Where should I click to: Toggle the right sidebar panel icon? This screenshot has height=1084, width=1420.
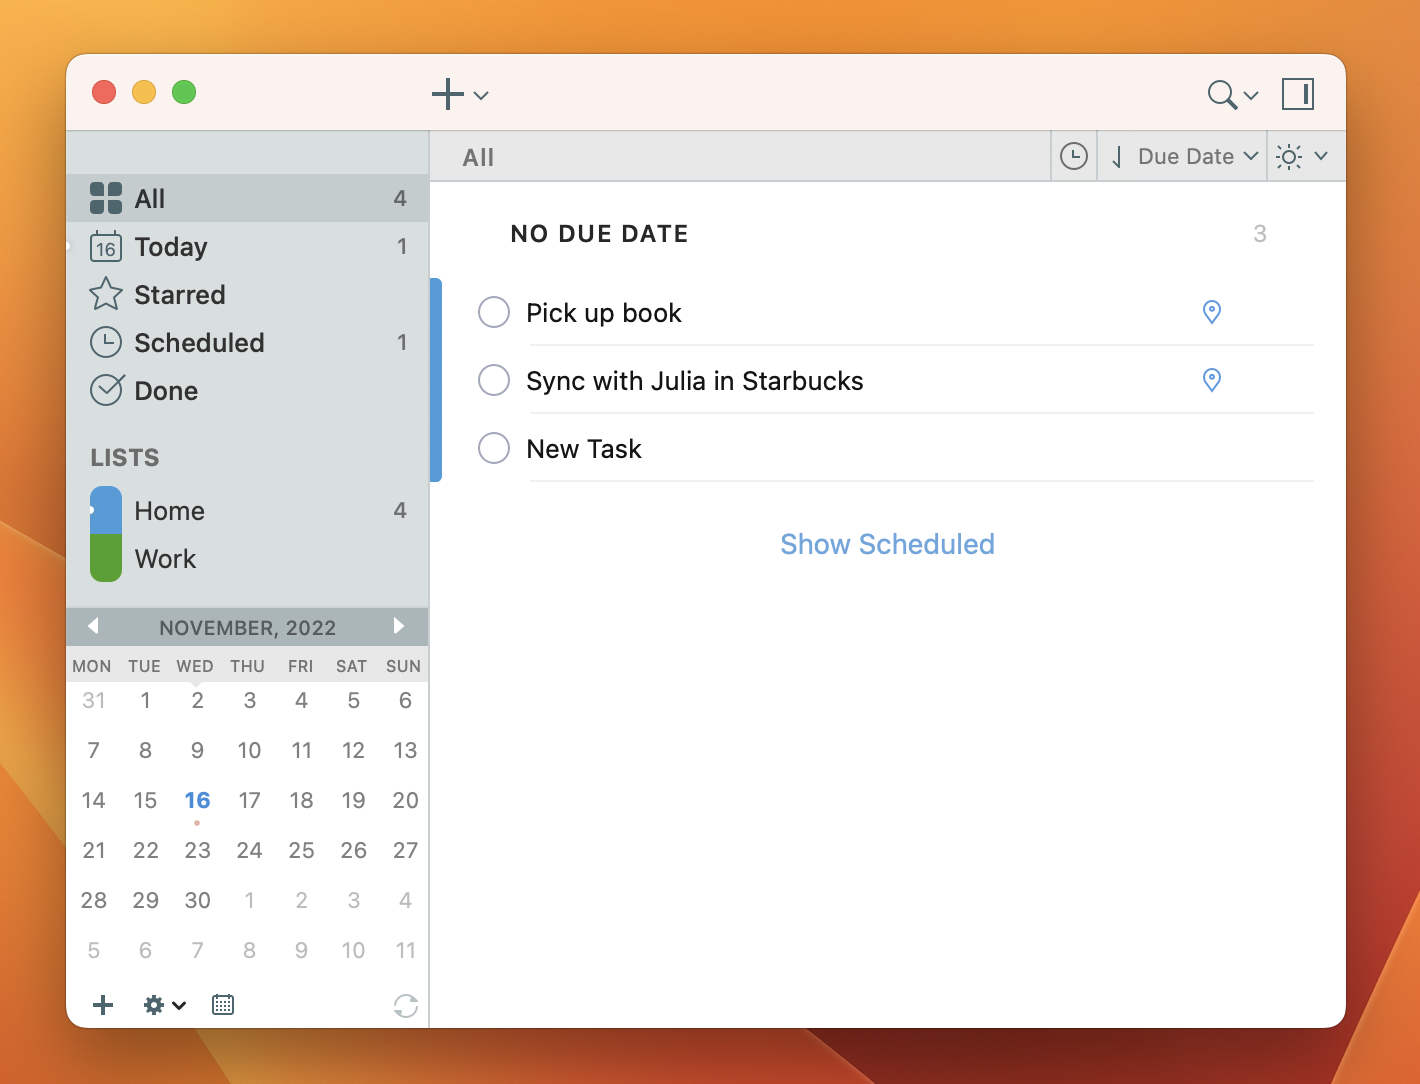point(1297,94)
